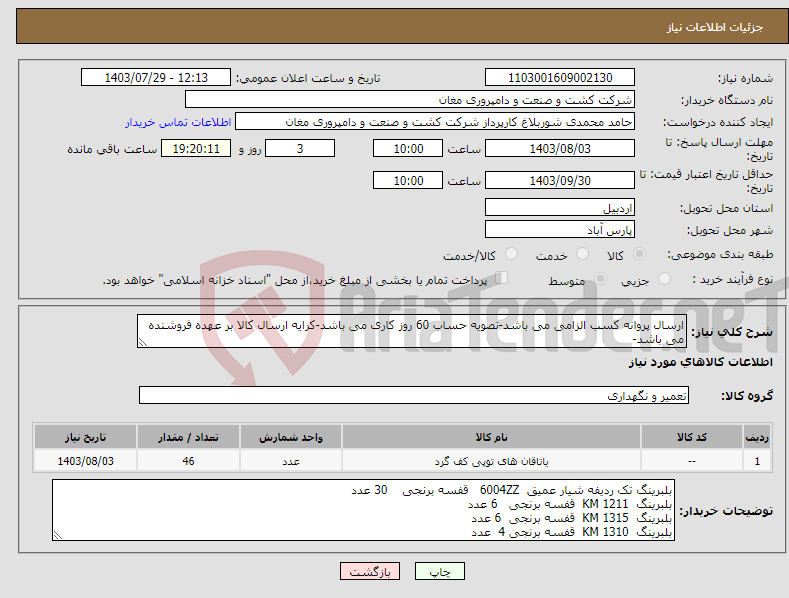Click the response deadline time 10:00 field
The height and width of the screenshot is (598, 789).
(x=408, y=148)
